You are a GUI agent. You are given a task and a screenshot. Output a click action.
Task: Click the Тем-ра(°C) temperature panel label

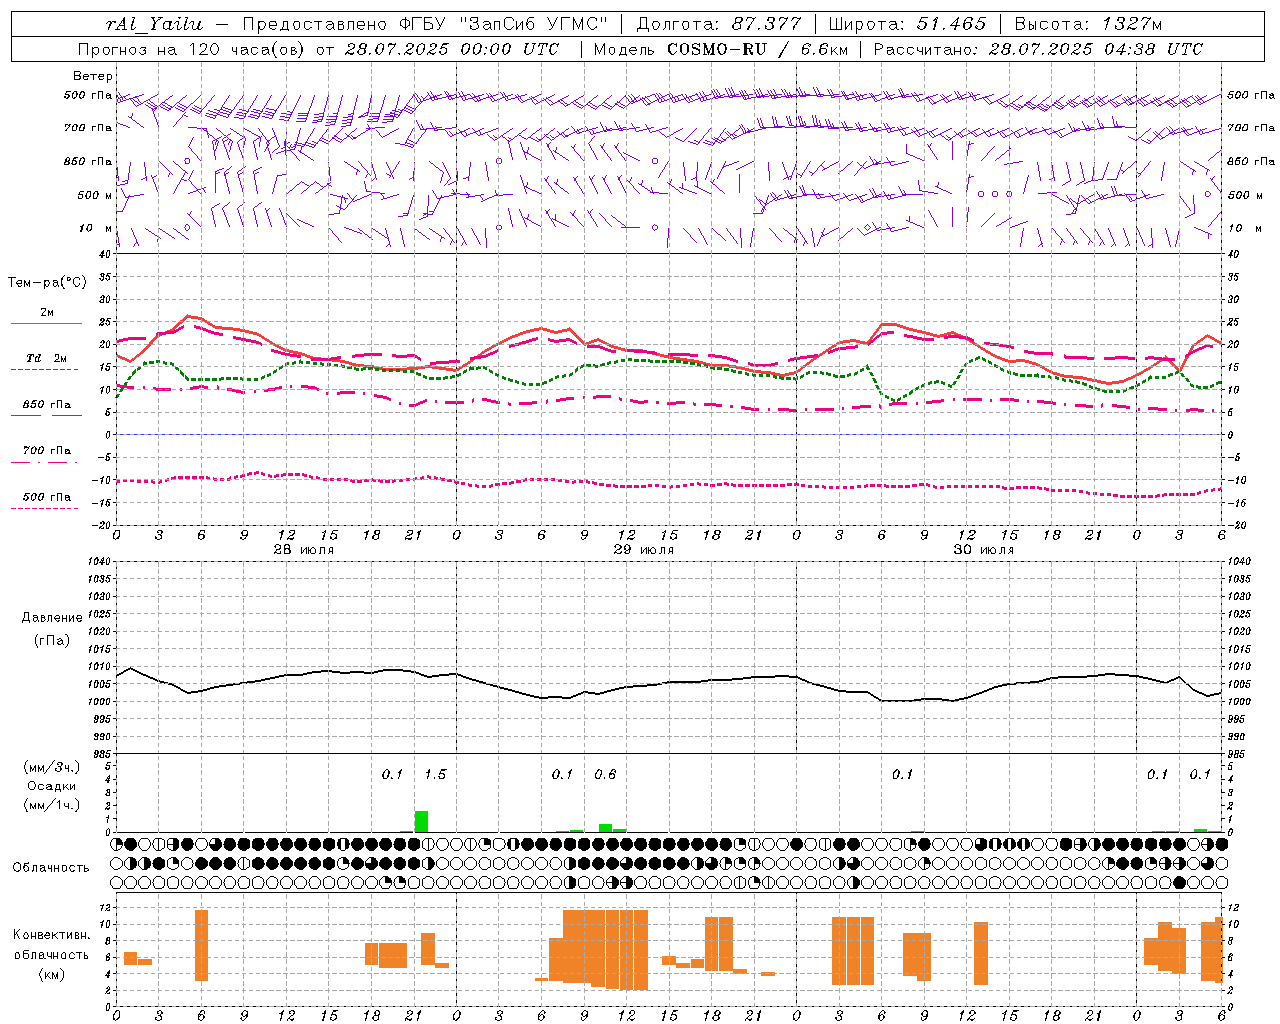click(47, 283)
